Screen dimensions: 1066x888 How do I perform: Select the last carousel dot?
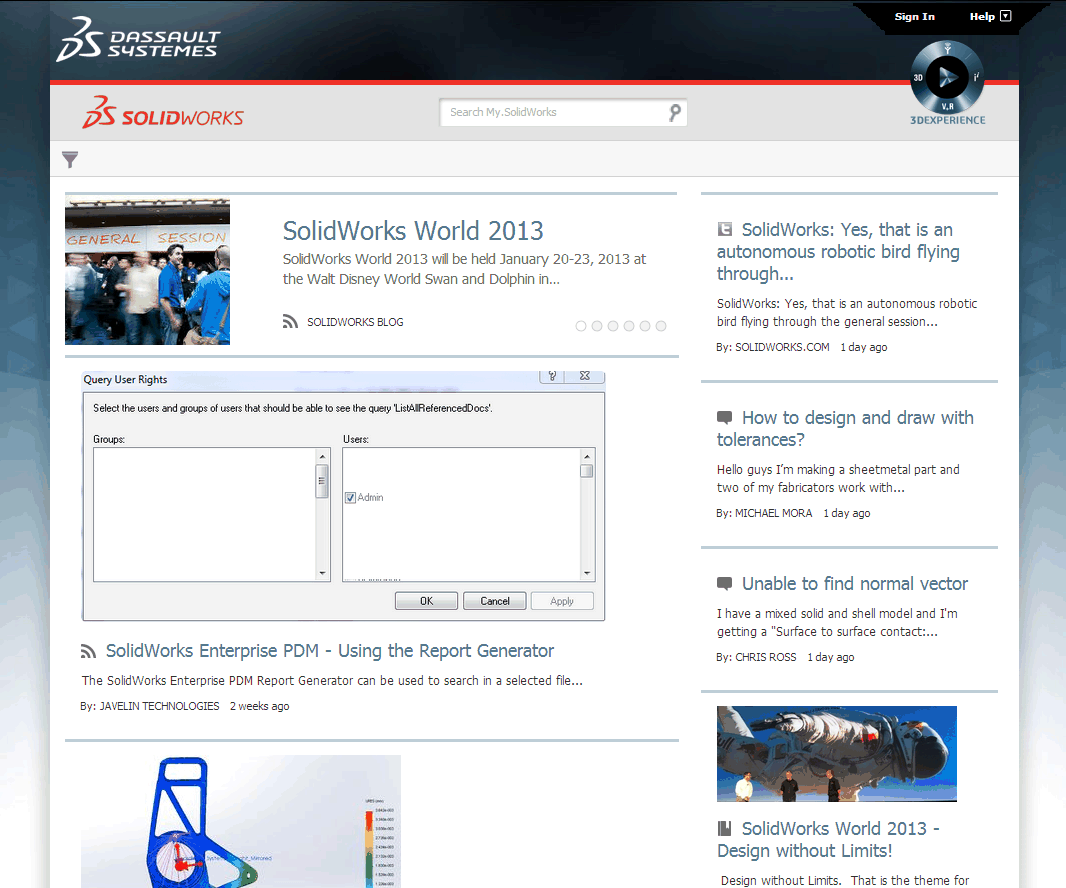pyautogui.click(x=661, y=326)
